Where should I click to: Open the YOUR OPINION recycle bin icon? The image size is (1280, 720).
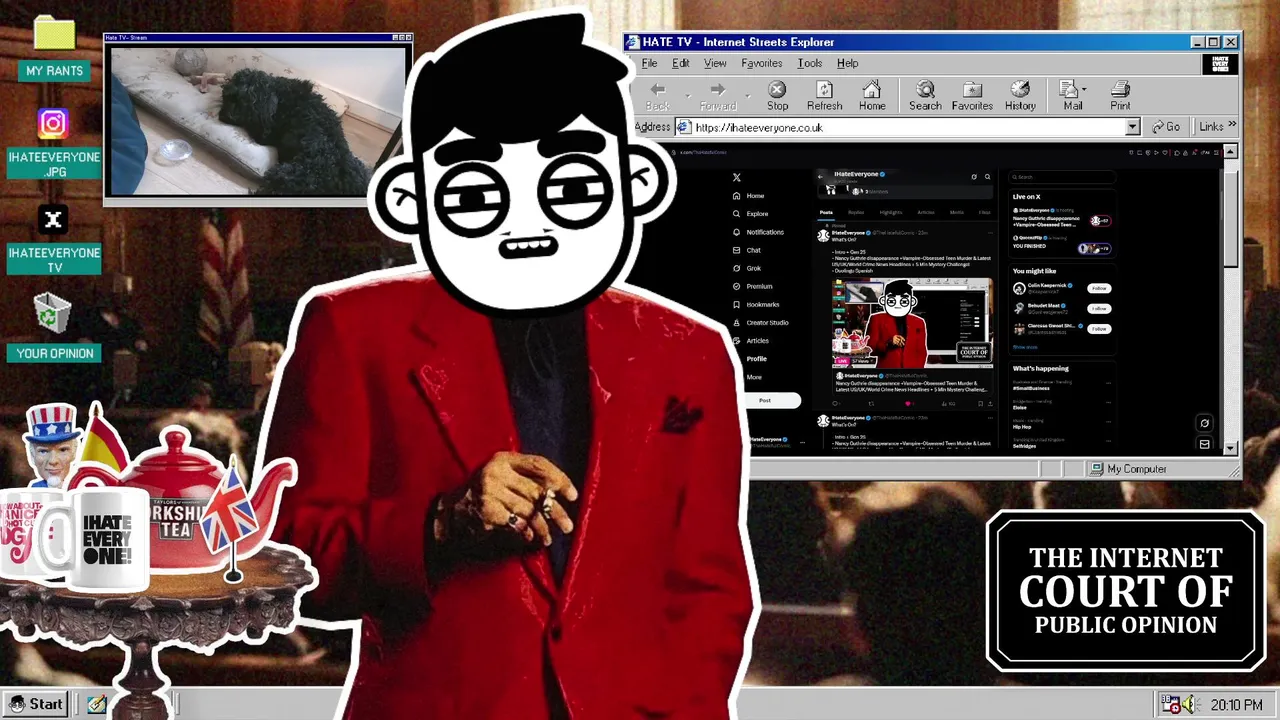coord(54,326)
